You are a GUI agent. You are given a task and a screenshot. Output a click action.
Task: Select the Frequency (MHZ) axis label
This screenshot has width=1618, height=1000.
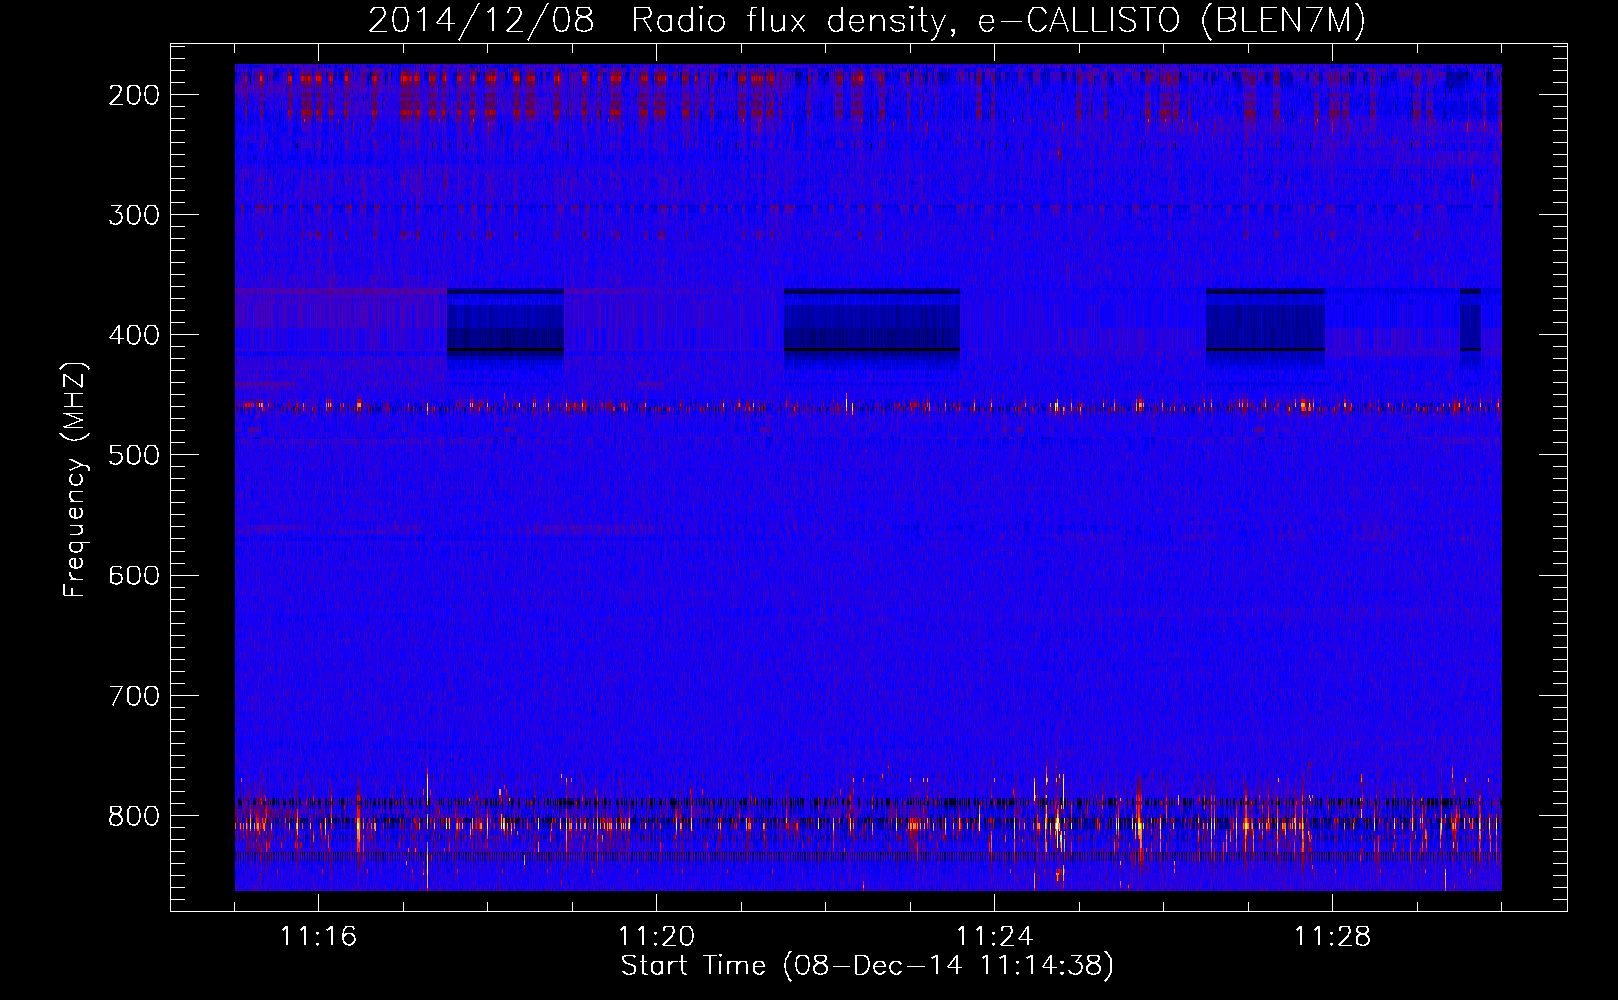[x=75, y=479]
